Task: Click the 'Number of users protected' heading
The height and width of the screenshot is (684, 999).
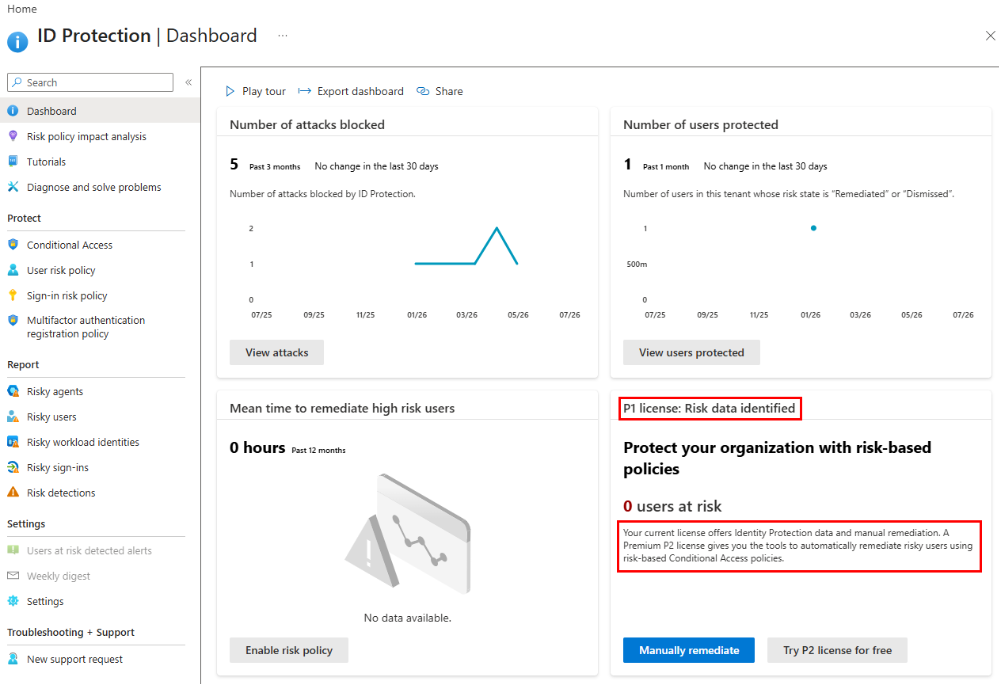Action: point(700,125)
